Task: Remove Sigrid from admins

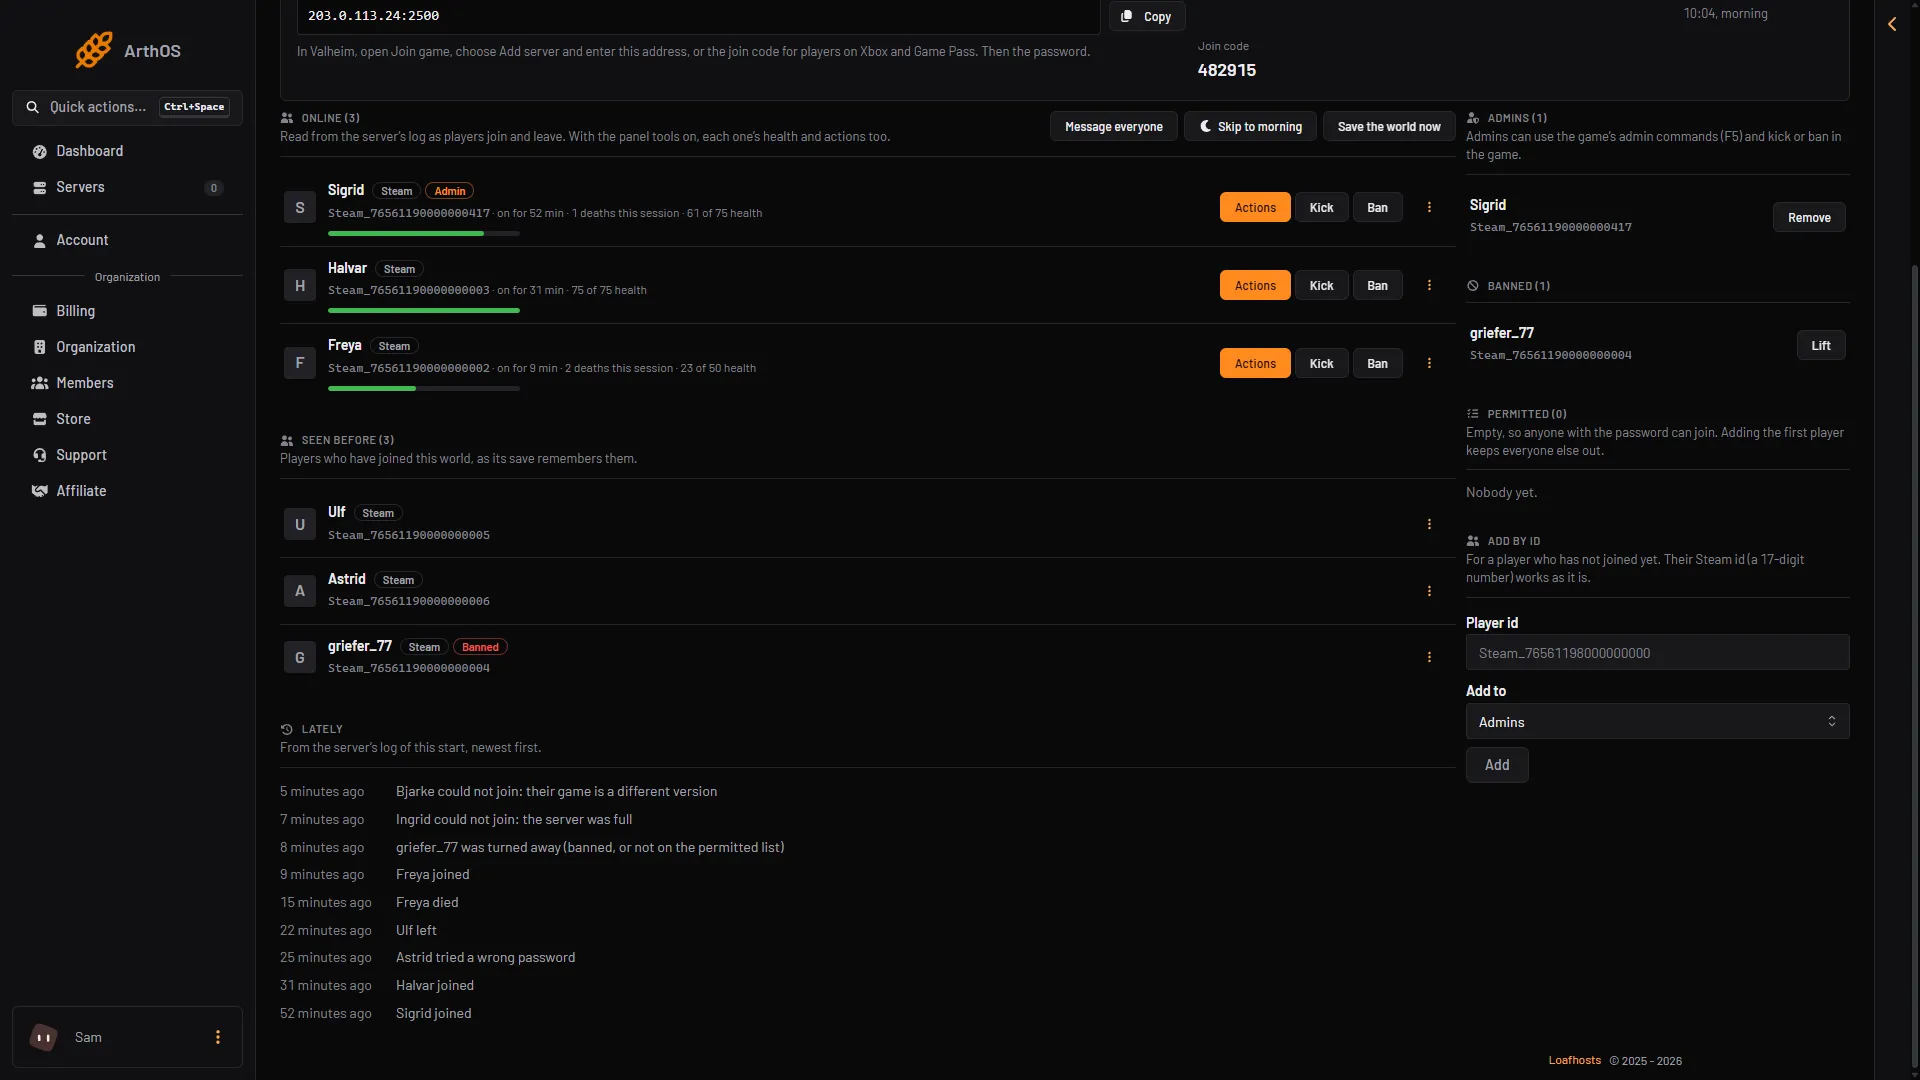Action: click(1809, 218)
